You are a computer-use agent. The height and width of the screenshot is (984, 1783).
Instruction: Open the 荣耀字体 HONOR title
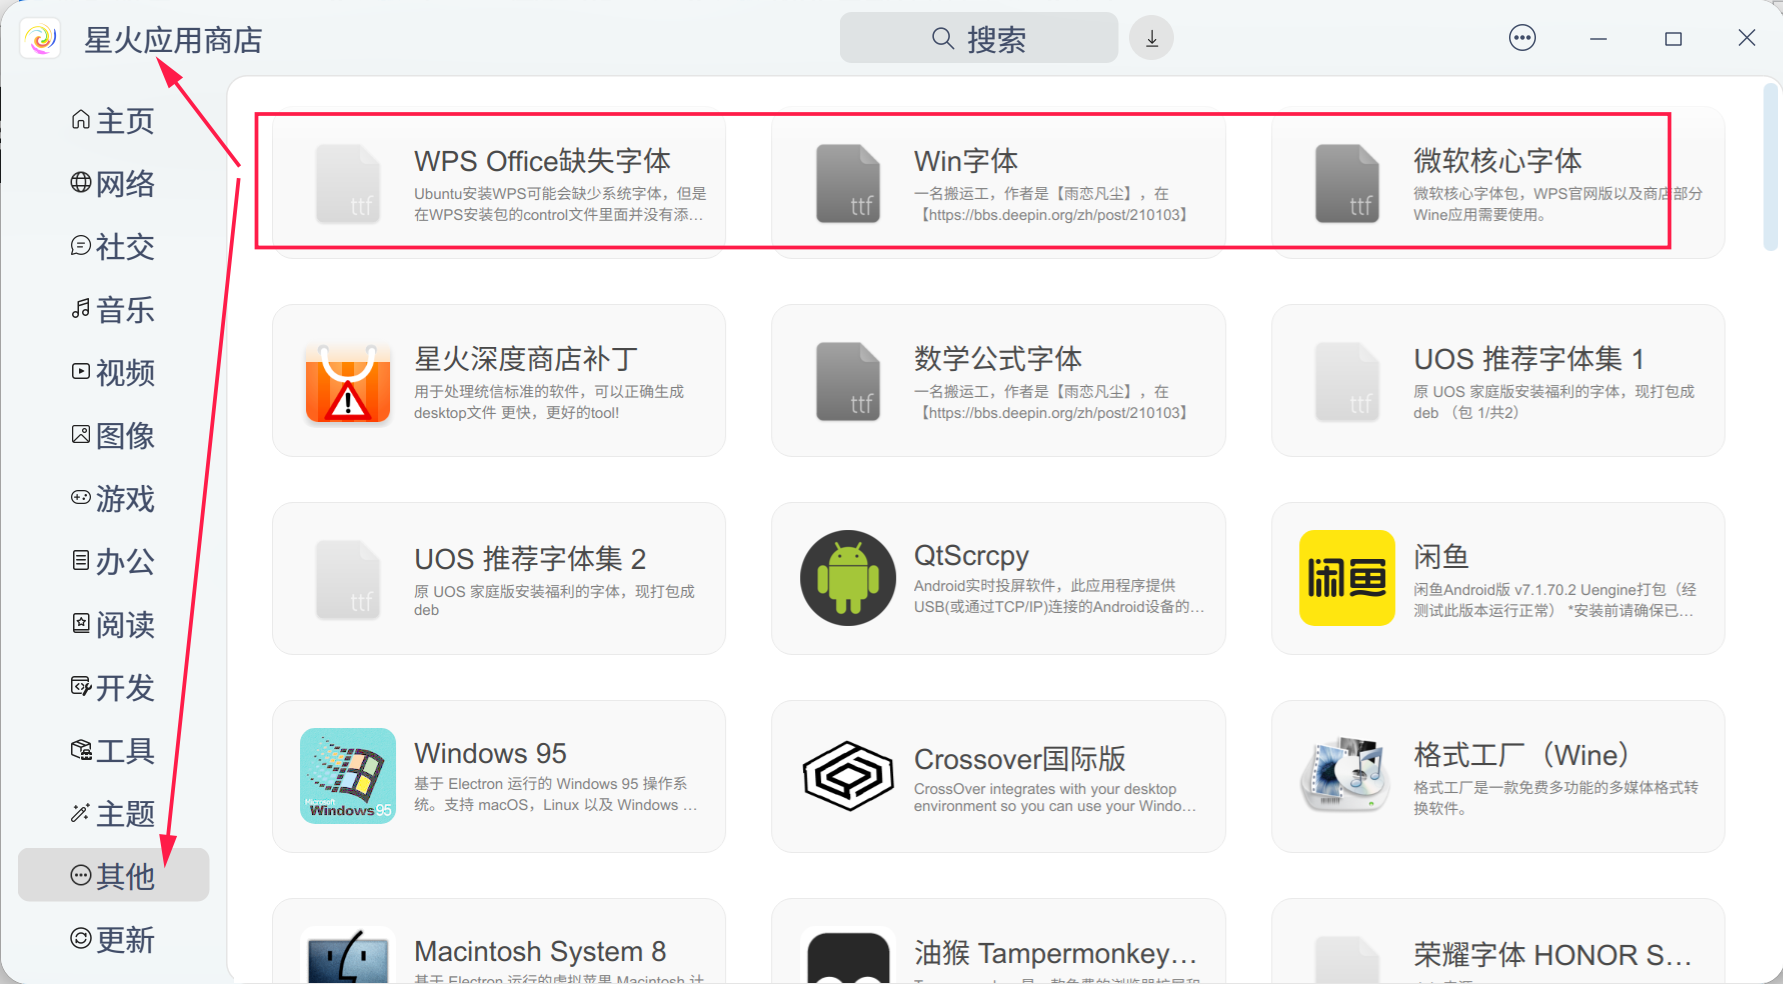pos(1553,955)
